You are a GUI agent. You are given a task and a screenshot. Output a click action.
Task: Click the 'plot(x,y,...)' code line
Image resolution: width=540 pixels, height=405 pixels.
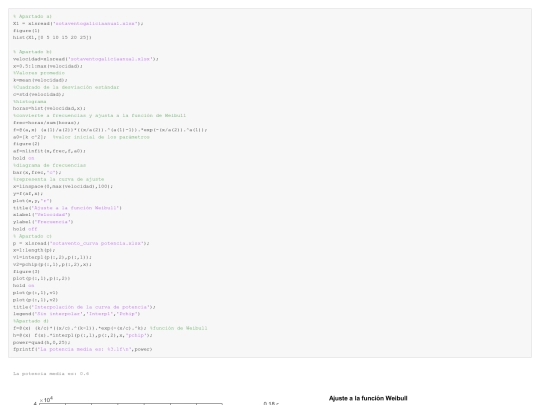(x=32, y=201)
